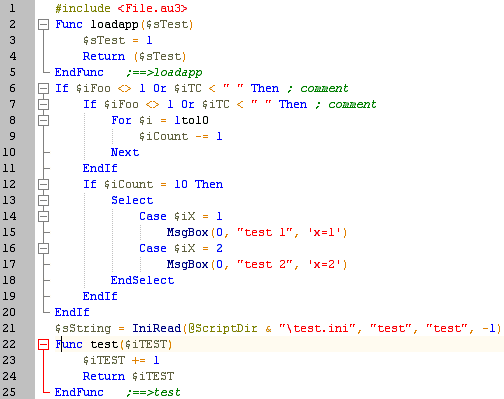Click the <File.au3> include text
Viewport: 504px width, 399px height.
153,8
